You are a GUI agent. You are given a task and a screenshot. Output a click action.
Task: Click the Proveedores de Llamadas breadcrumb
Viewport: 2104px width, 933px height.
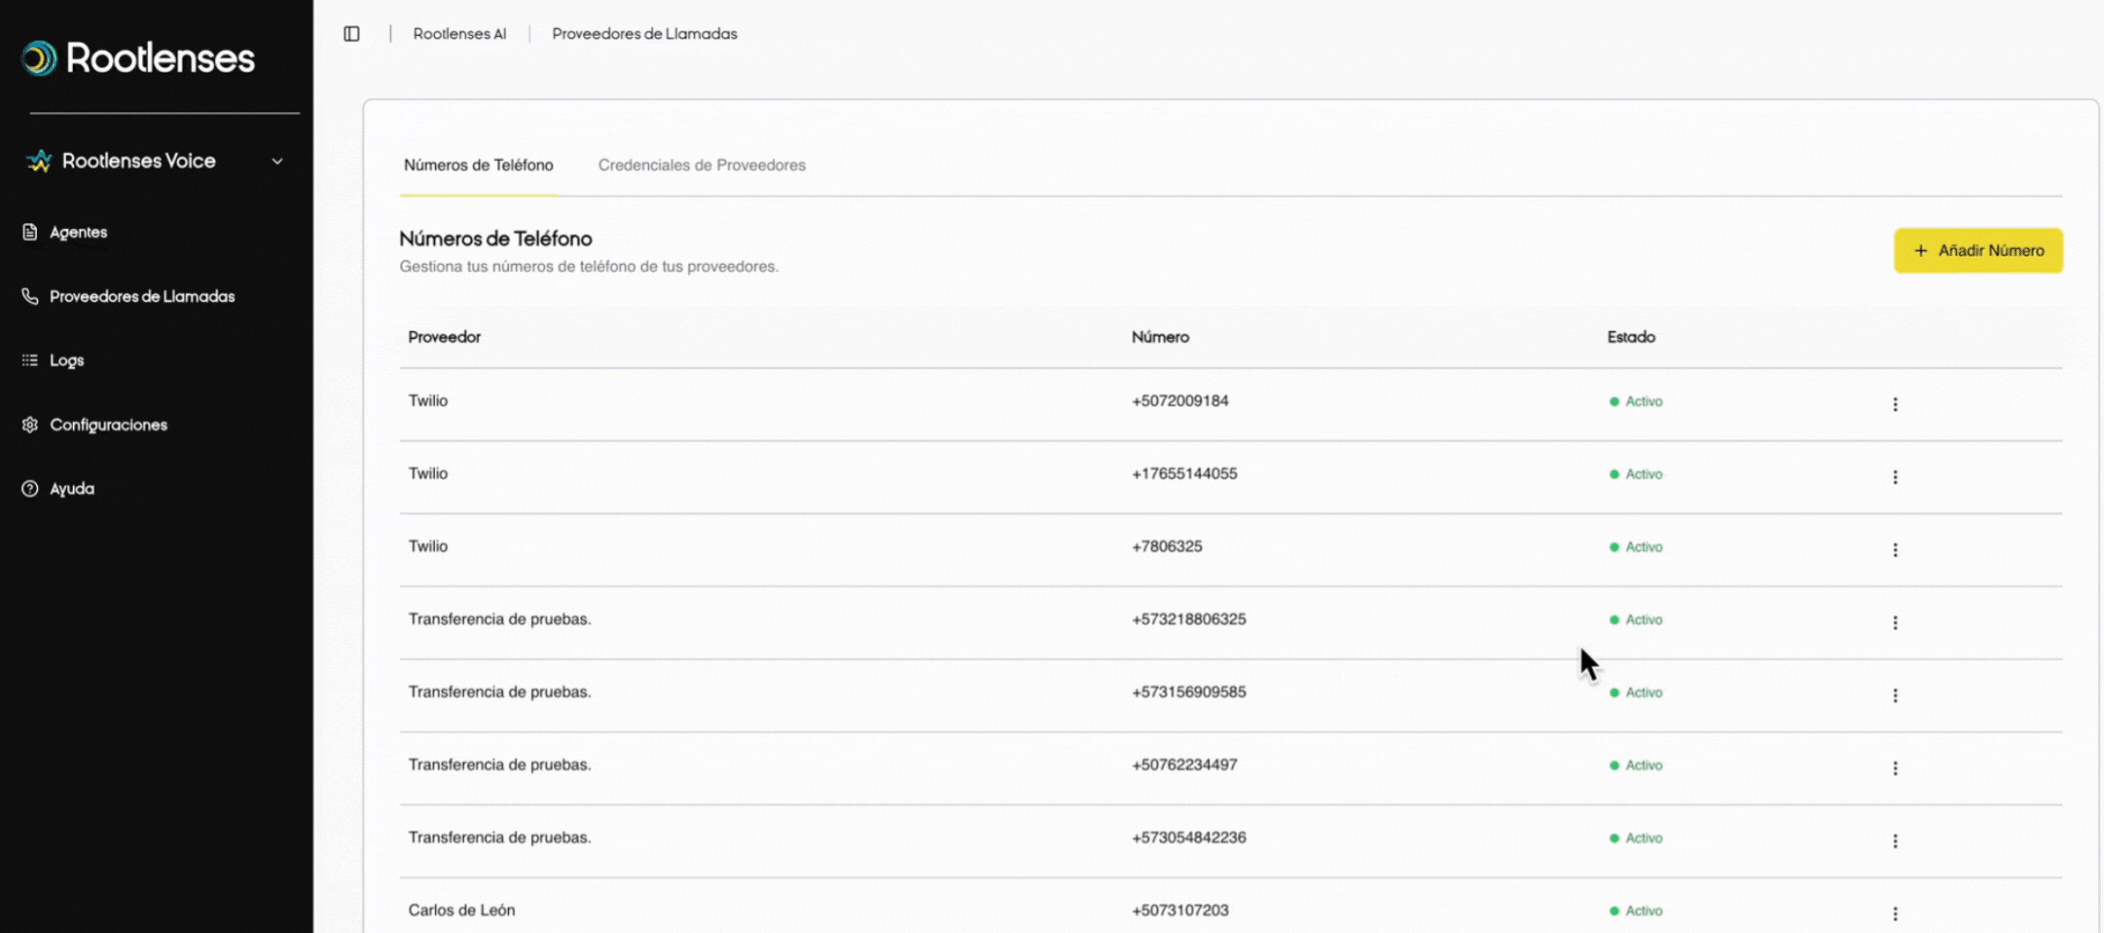point(644,34)
